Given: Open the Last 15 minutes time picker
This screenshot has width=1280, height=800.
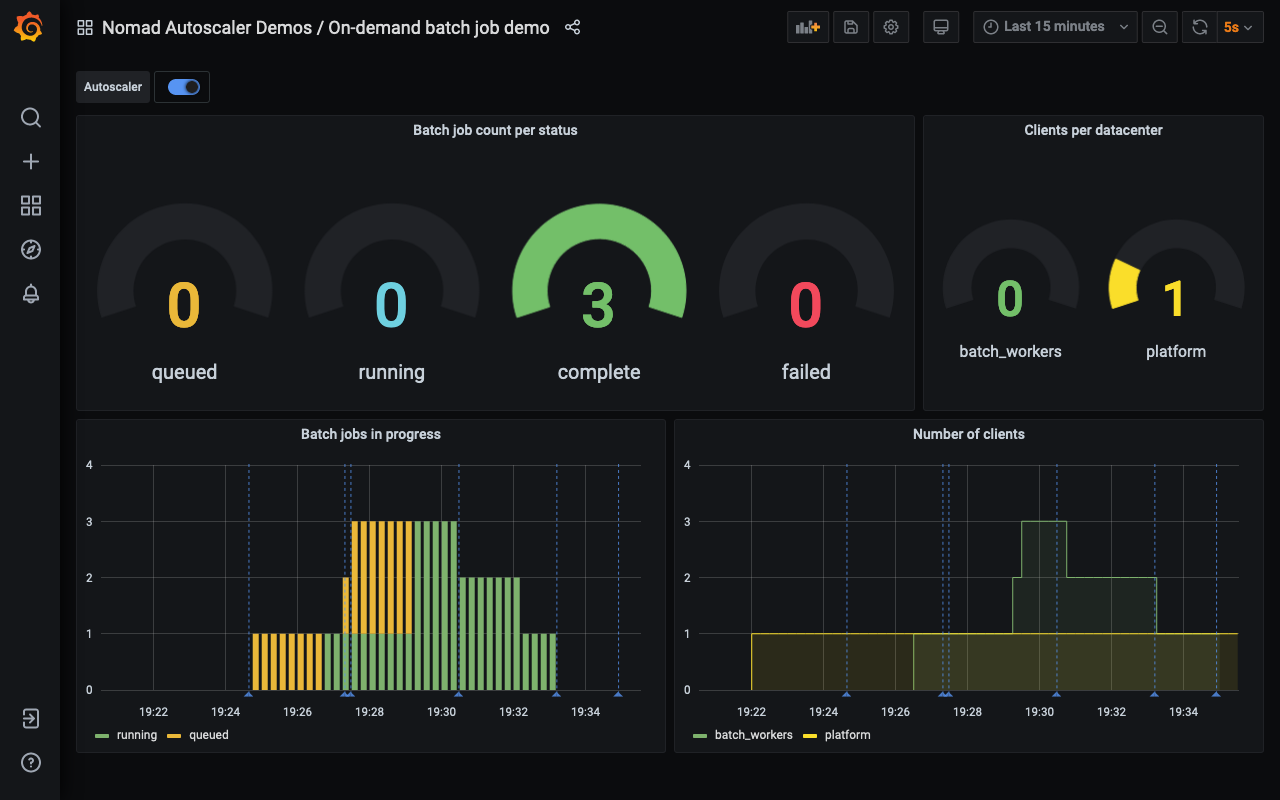Looking at the screenshot, I should (x=1055, y=27).
